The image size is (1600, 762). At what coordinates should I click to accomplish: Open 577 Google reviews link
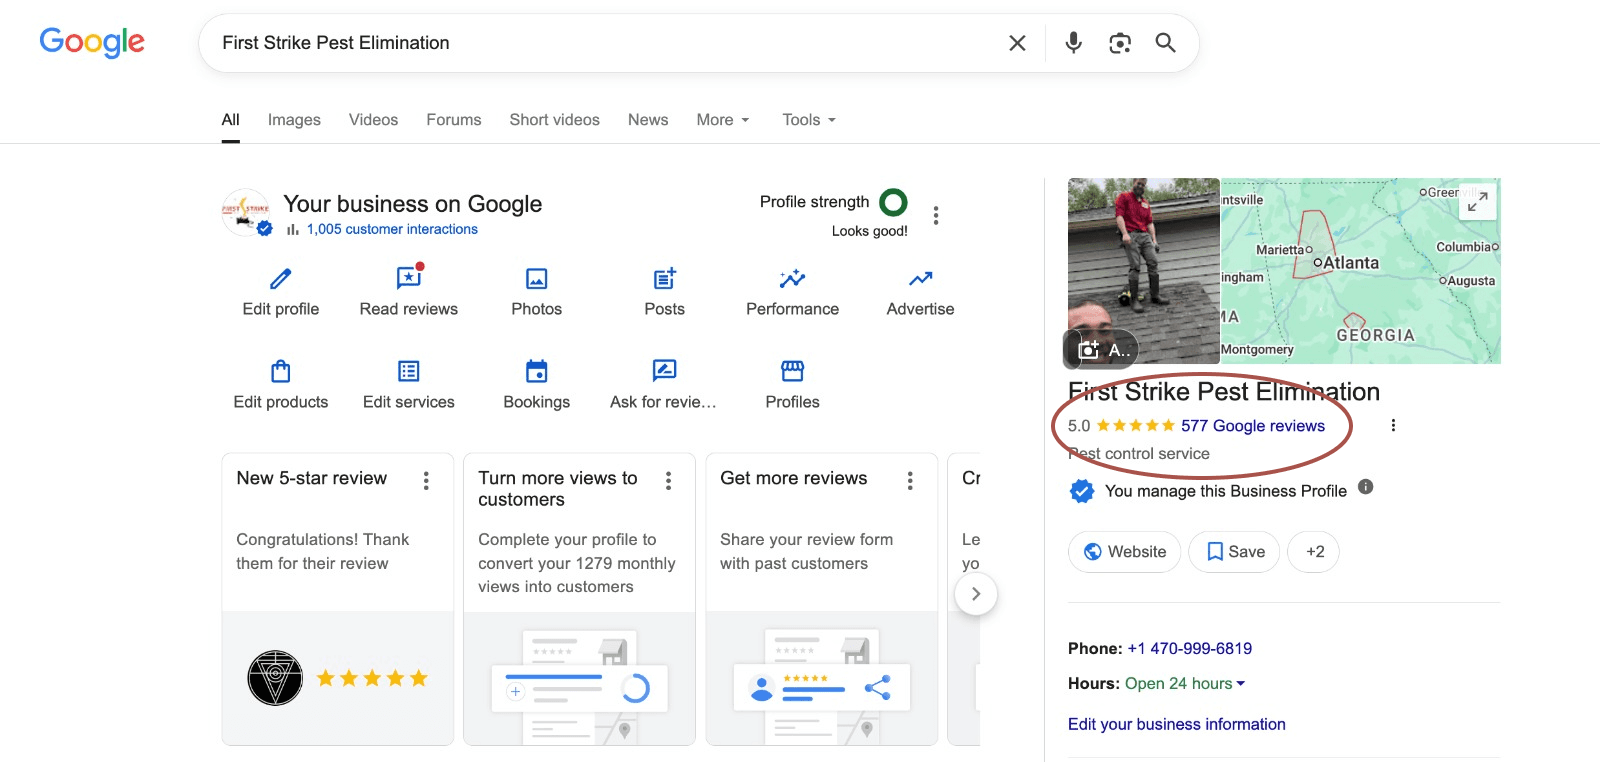[x=1253, y=426]
